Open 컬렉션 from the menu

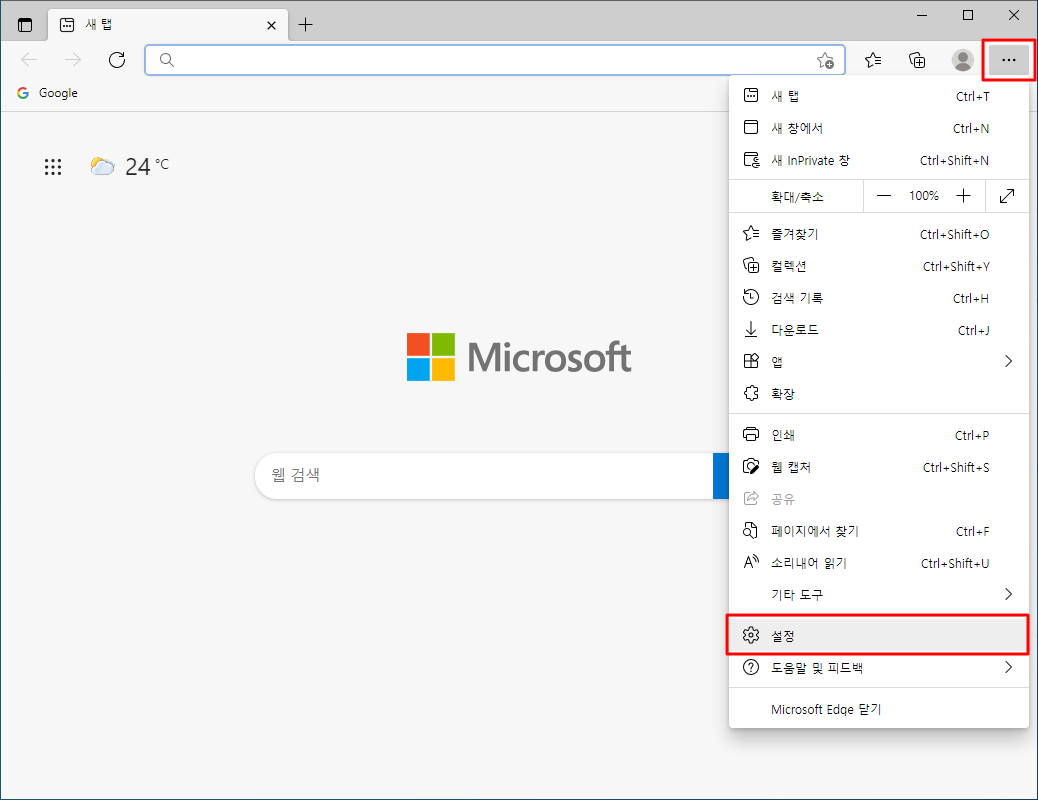[x=878, y=266]
